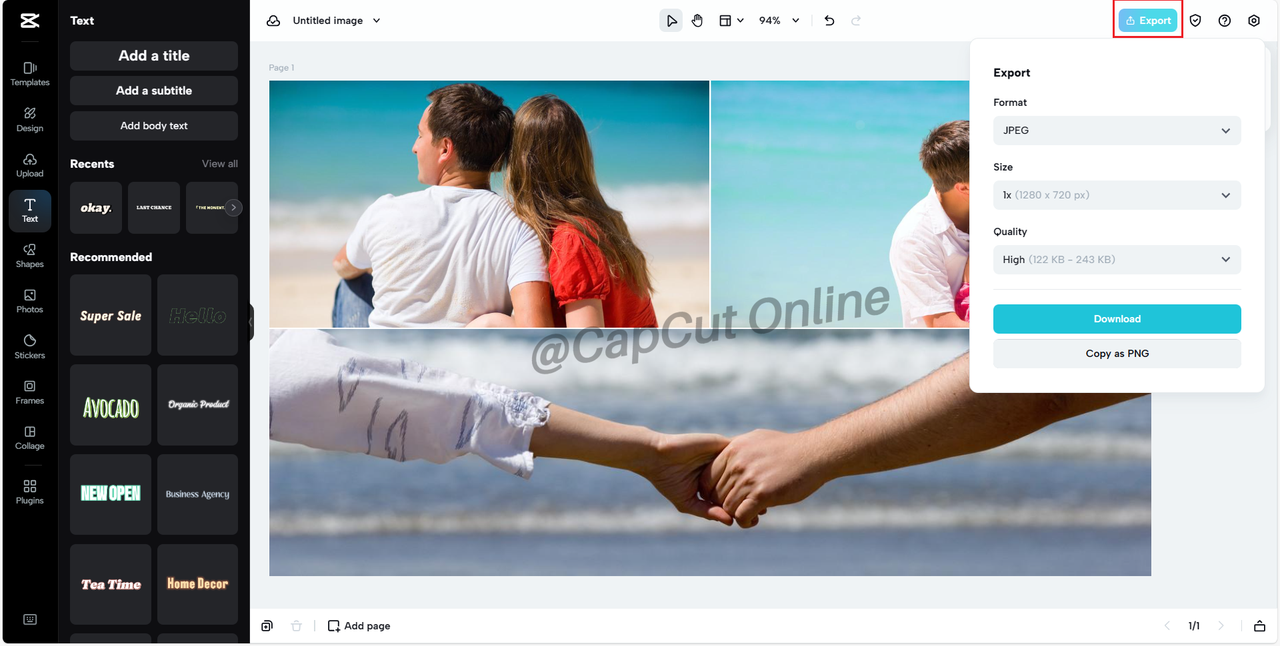Image resolution: width=1280 pixels, height=646 pixels.
Task: Open the Design panel
Action: coord(30,120)
